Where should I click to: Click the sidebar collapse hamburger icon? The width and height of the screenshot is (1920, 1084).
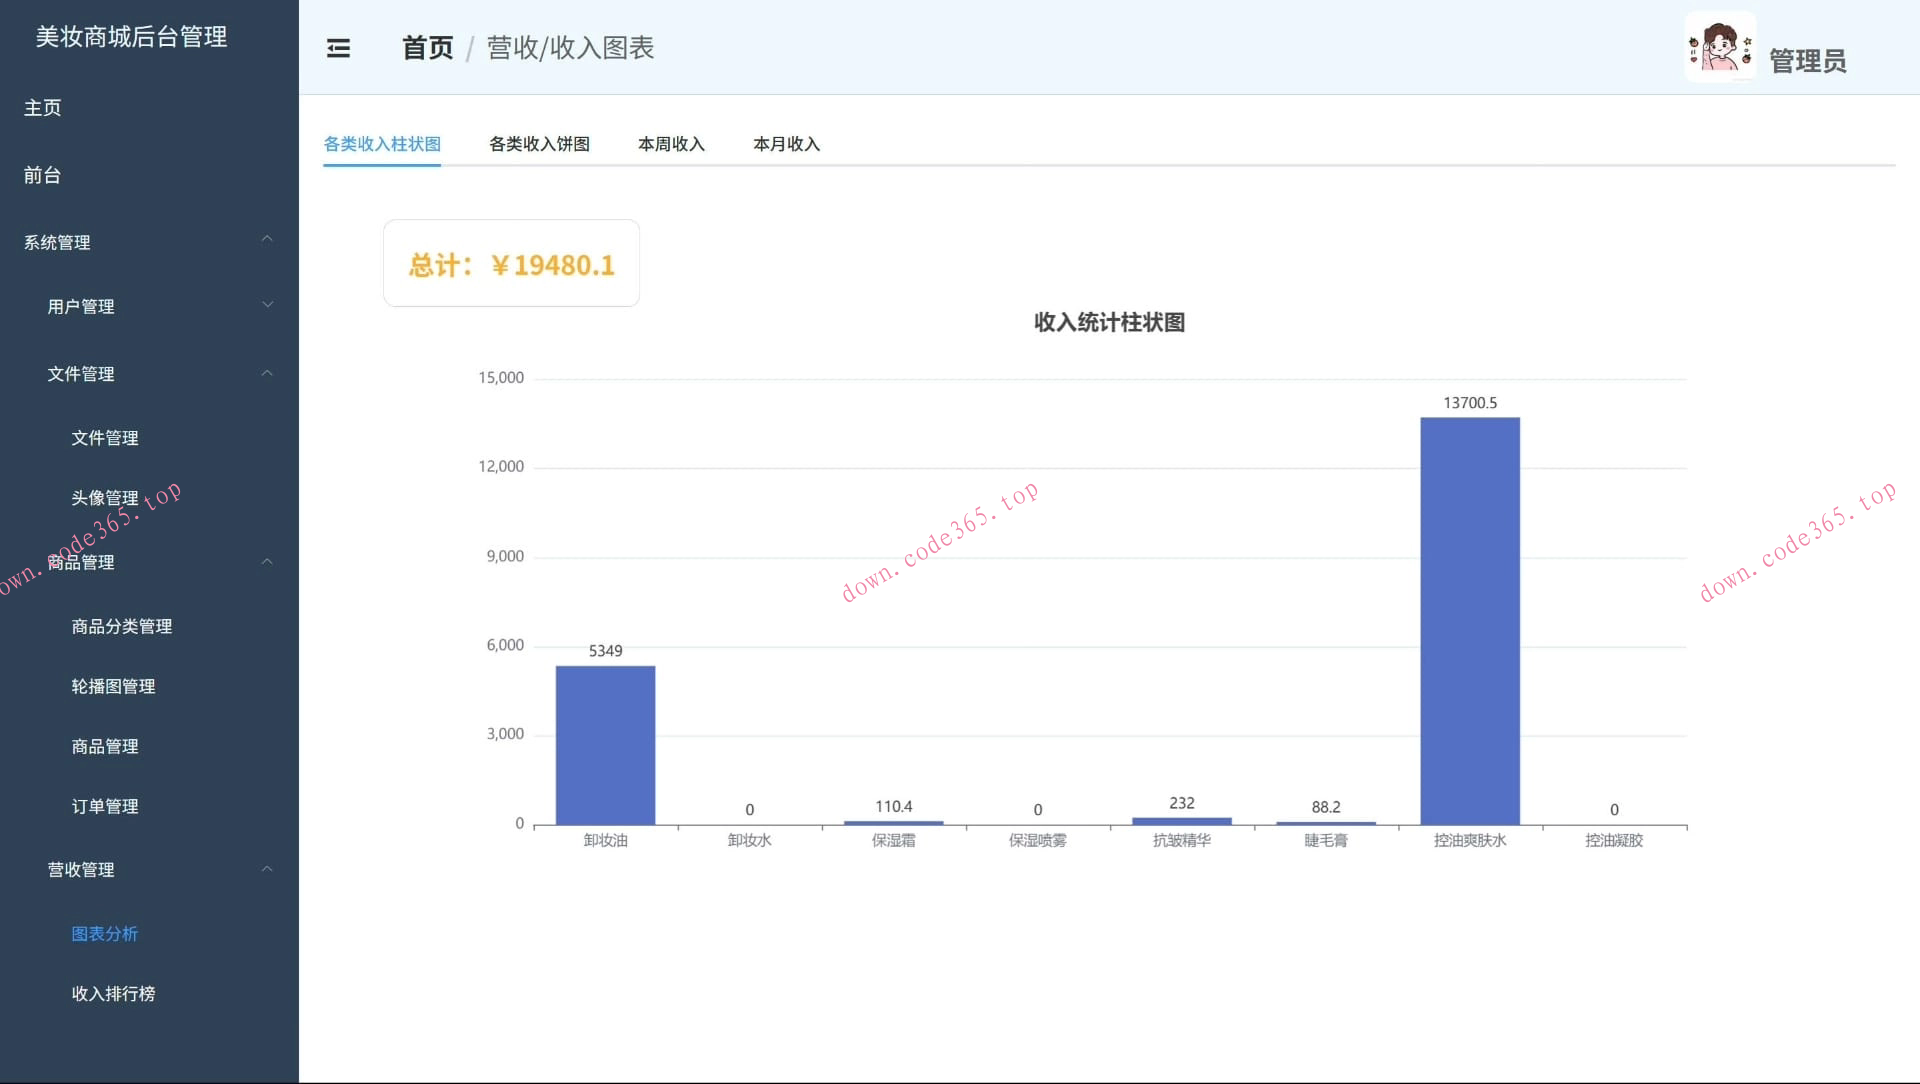[339, 48]
